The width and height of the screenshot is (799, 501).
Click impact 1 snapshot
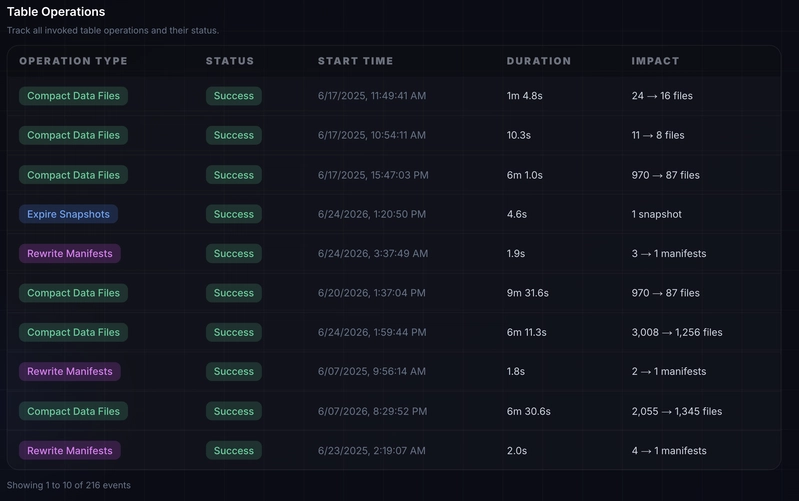(656, 214)
